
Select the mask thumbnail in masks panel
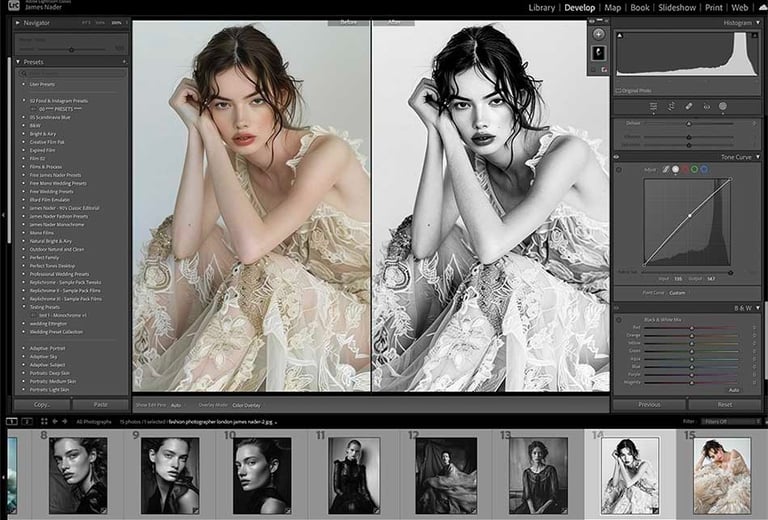point(598,53)
